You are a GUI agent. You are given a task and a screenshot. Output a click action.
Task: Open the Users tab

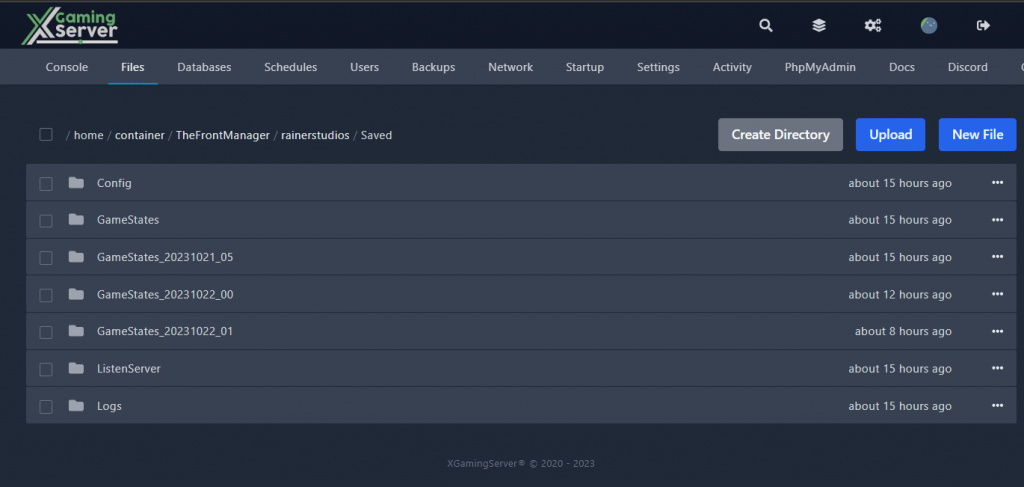pyautogui.click(x=364, y=67)
